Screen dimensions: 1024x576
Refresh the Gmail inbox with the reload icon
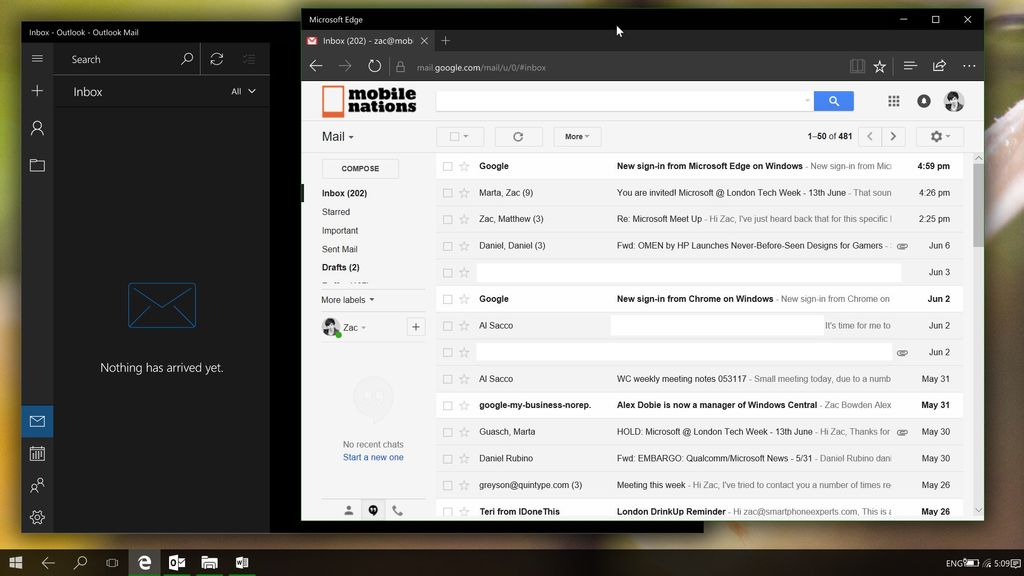[518, 136]
